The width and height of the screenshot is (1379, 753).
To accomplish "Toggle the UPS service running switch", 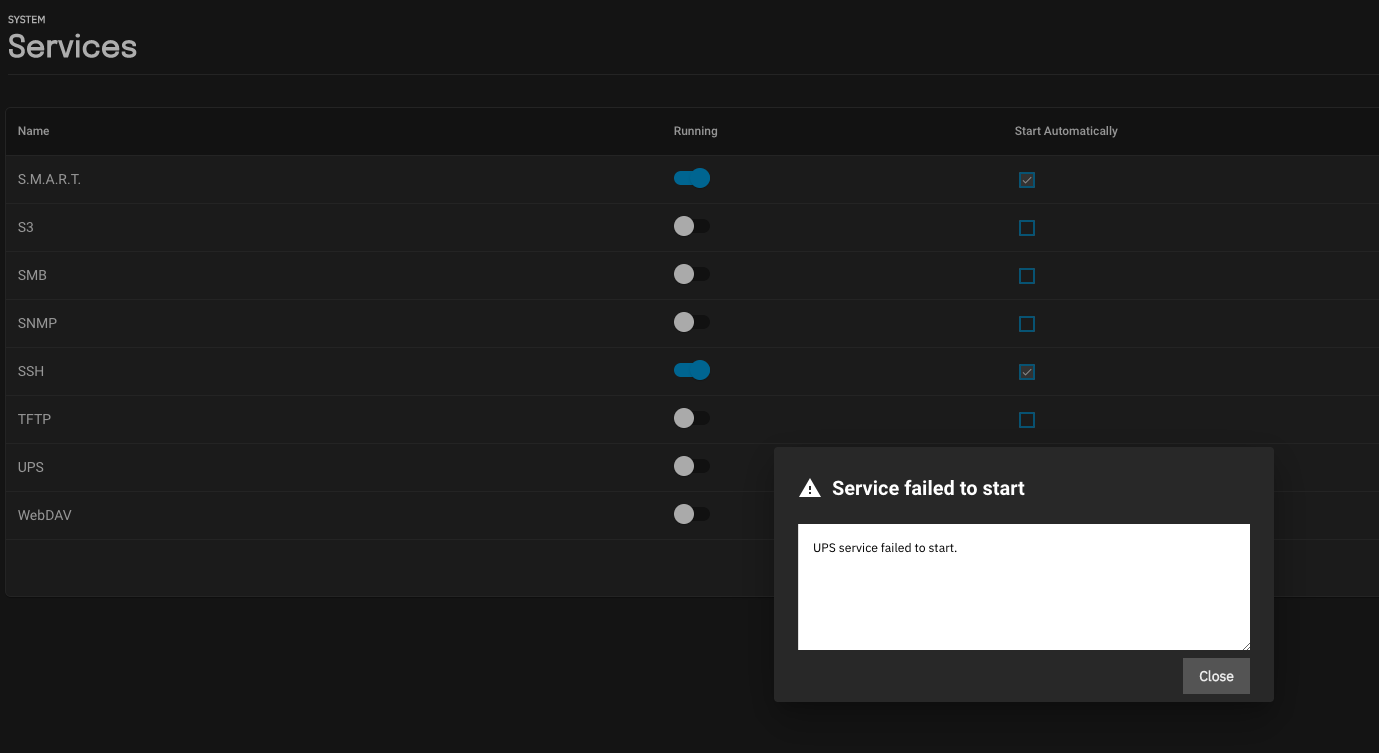I will pyautogui.click(x=692, y=467).
